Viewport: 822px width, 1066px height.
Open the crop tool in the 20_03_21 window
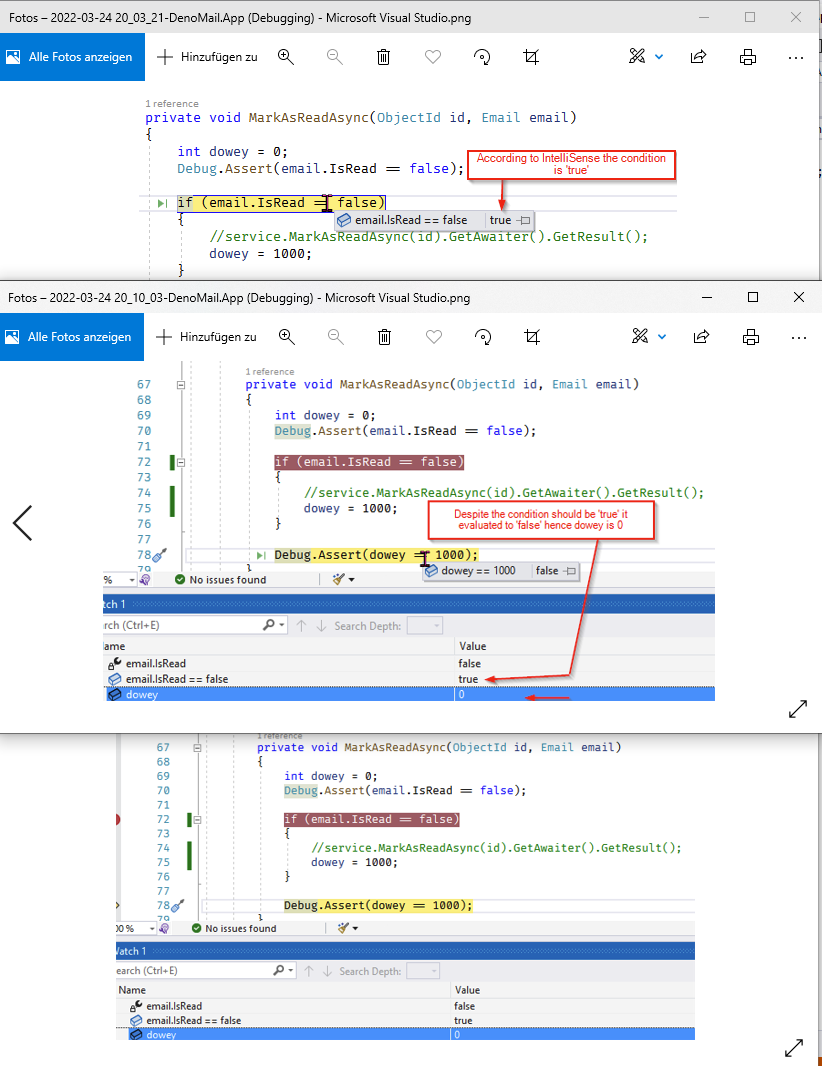pos(531,57)
